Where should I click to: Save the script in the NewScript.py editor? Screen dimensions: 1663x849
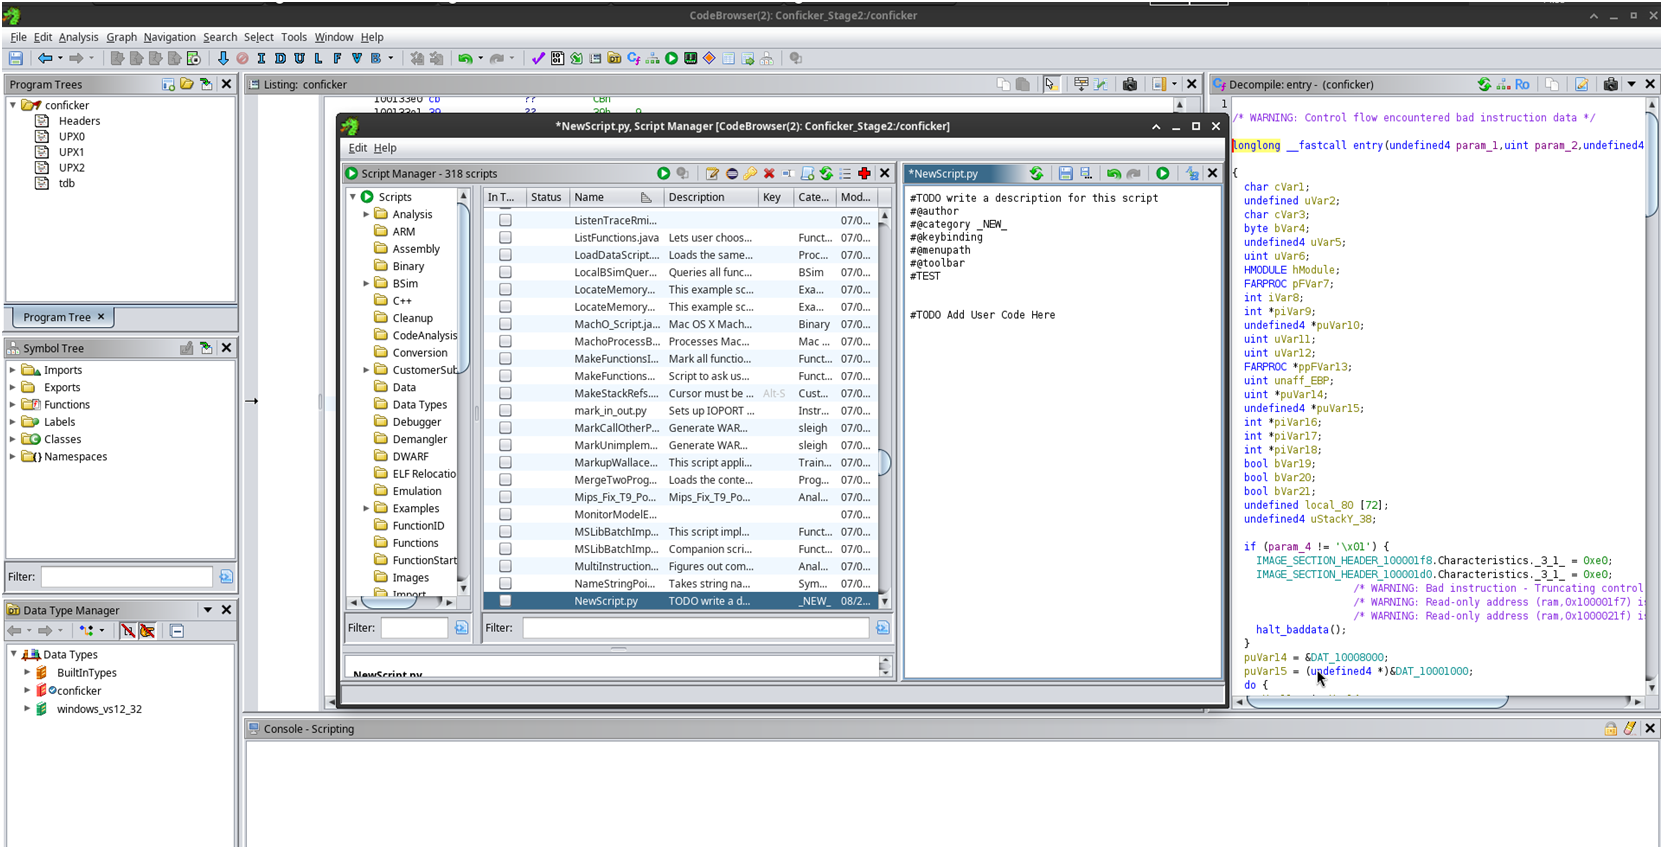pos(1066,173)
